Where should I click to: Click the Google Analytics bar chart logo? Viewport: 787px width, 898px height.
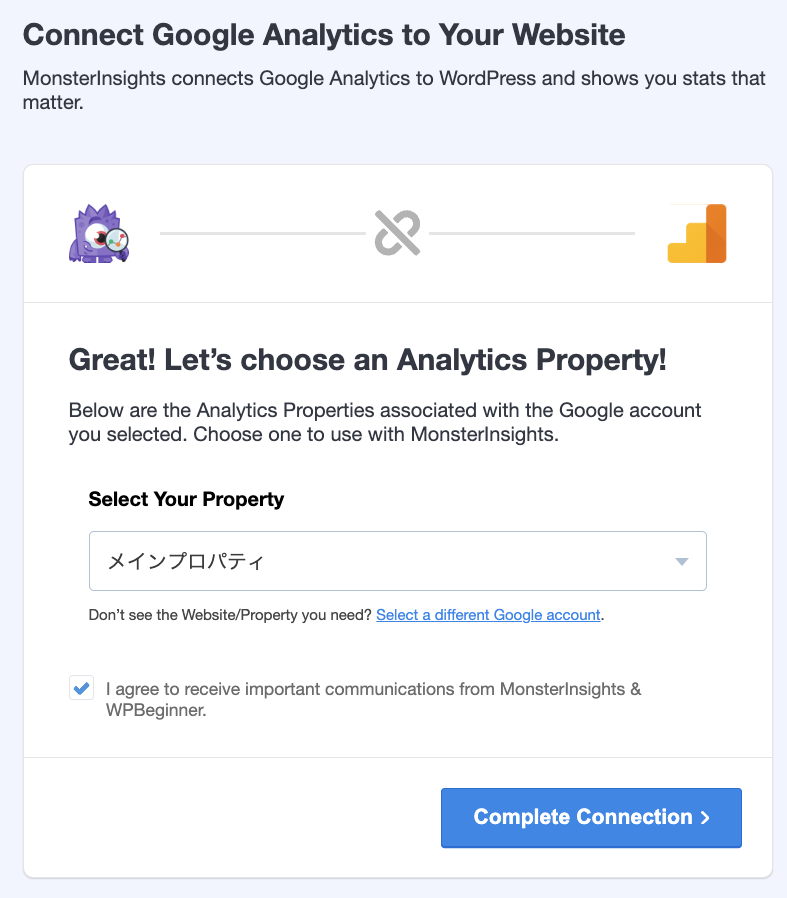697,234
